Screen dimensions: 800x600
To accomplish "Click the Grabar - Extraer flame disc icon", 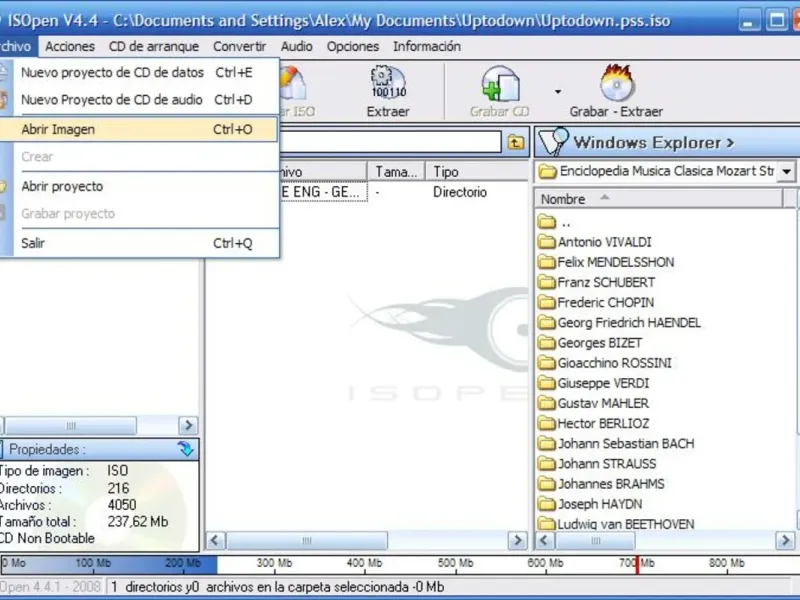I will (617, 83).
